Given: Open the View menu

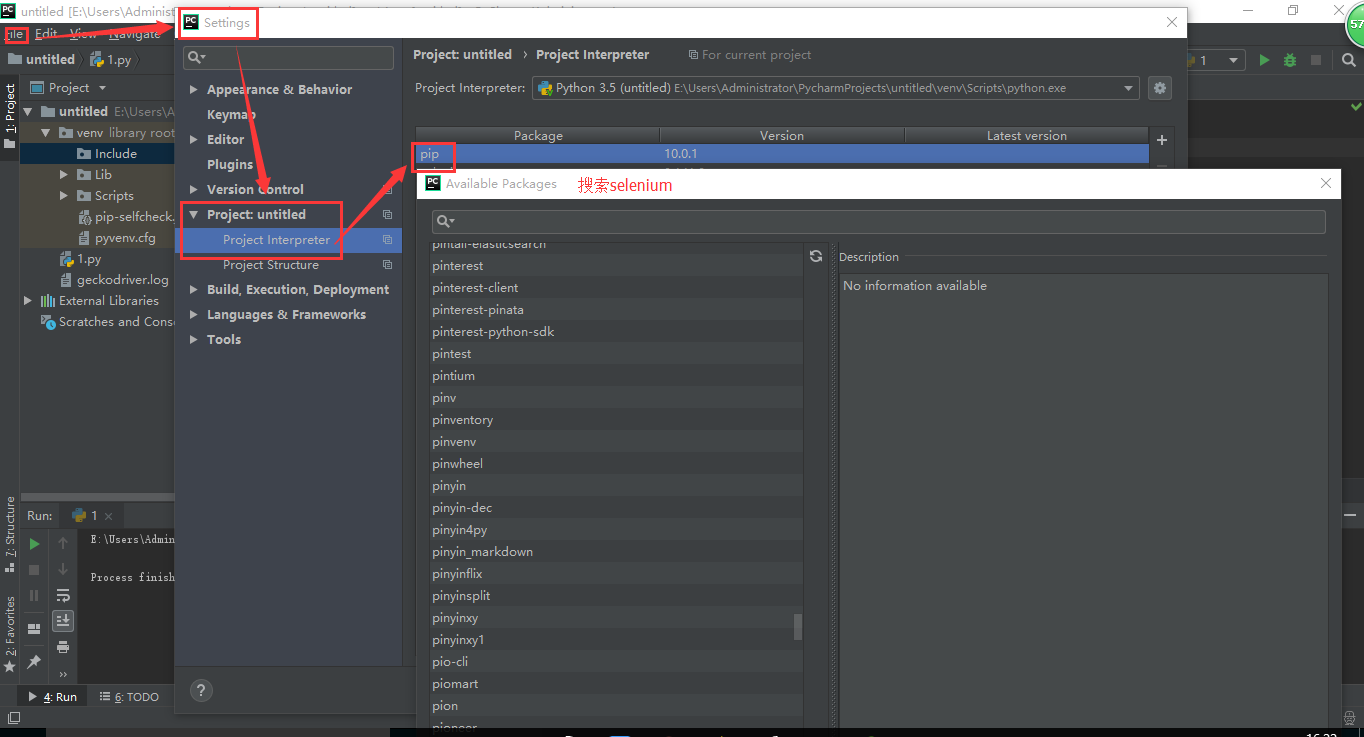Looking at the screenshot, I should point(83,34).
